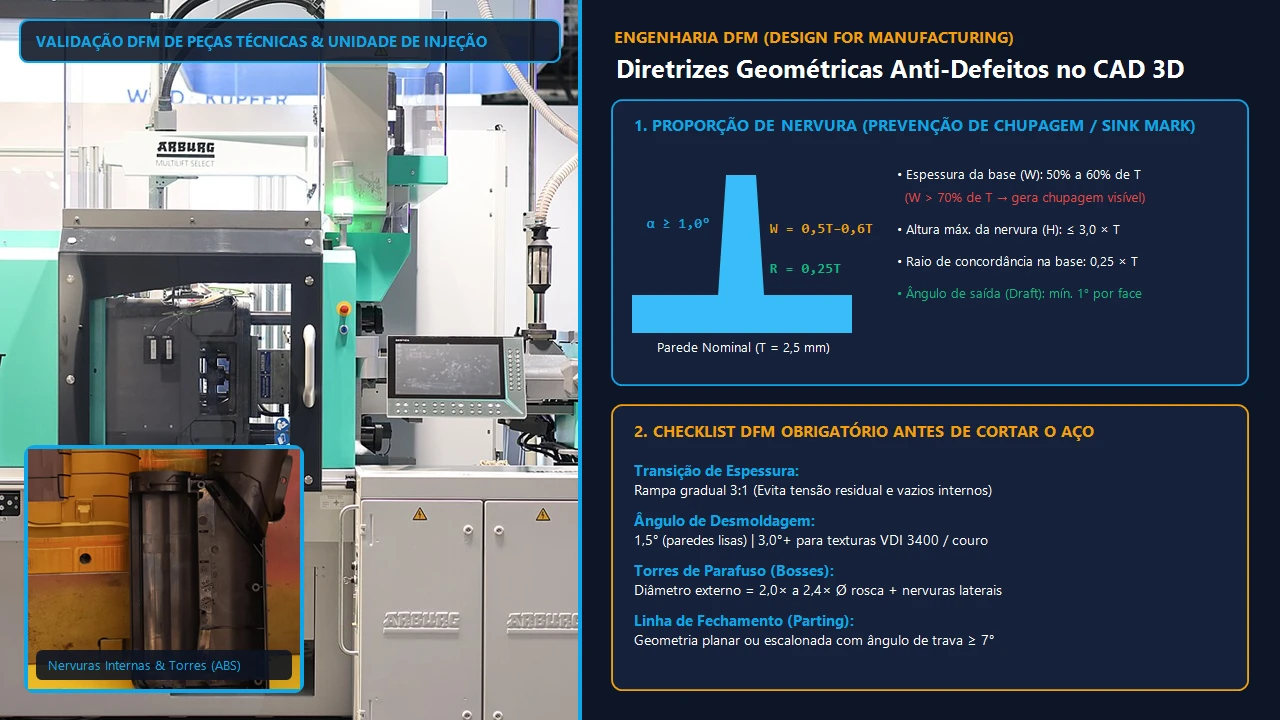Click 'Transição de Espessura:' subheading
Screen dimensions: 1280x720
point(716,471)
